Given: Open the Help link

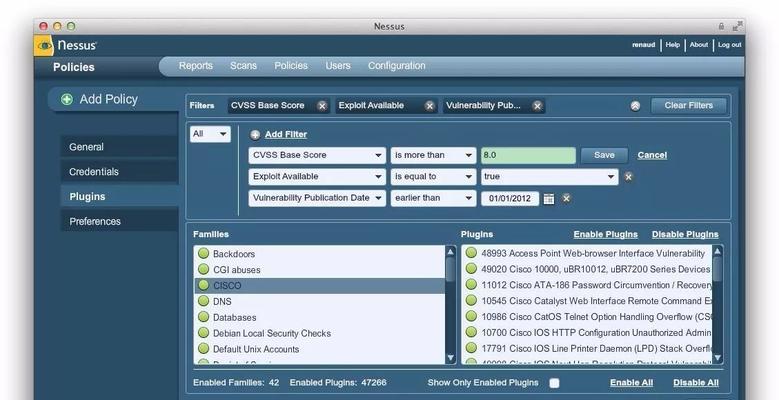Looking at the screenshot, I should click(673, 45).
